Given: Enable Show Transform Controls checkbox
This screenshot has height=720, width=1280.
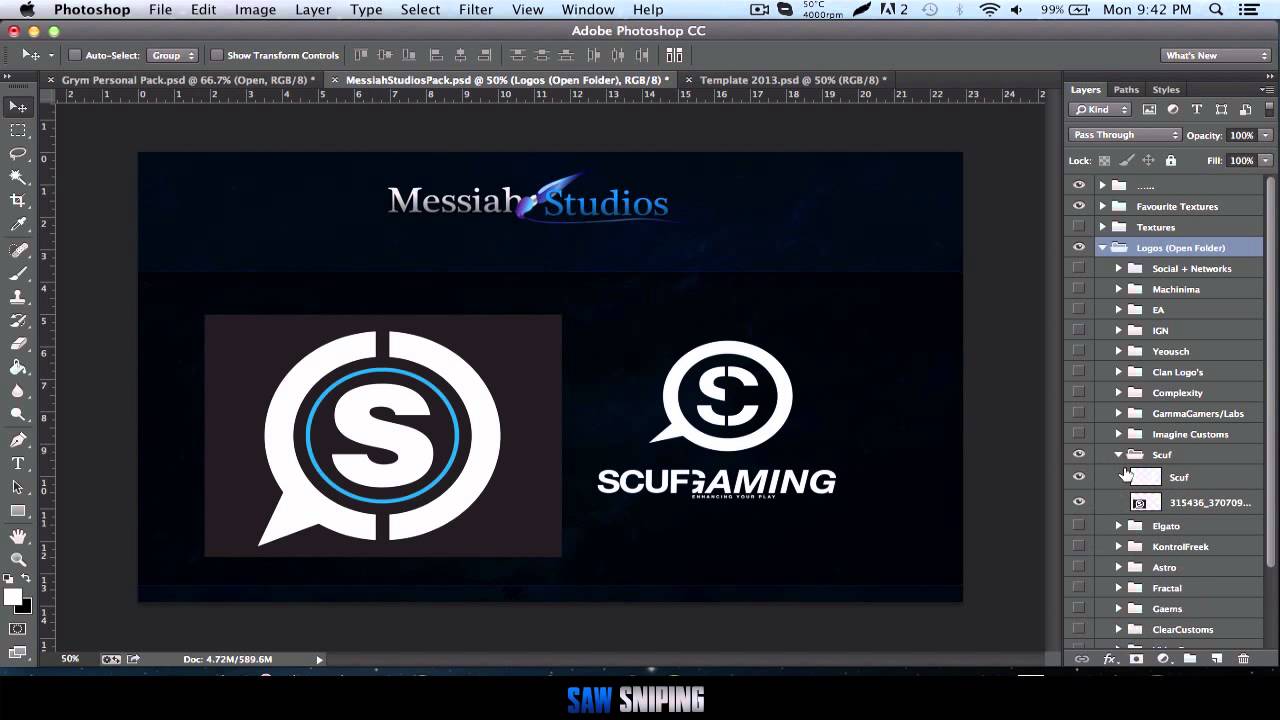Looking at the screenshot, I should coord(217,55).
